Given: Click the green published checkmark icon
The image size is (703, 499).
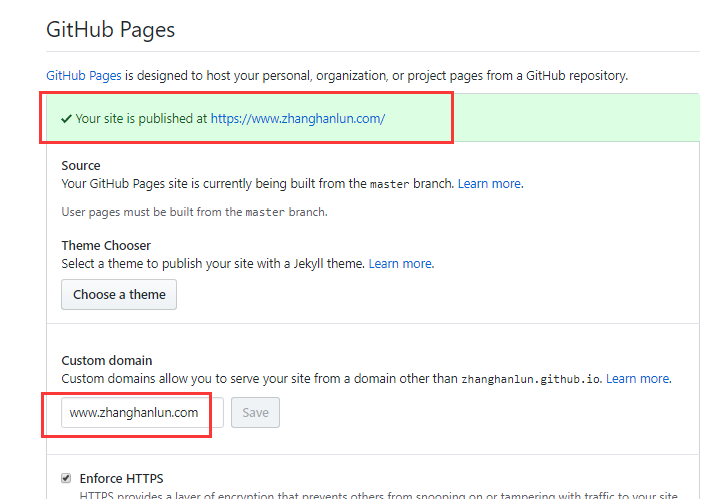Looking at the screenshot, I should click(x=66, y=118).
